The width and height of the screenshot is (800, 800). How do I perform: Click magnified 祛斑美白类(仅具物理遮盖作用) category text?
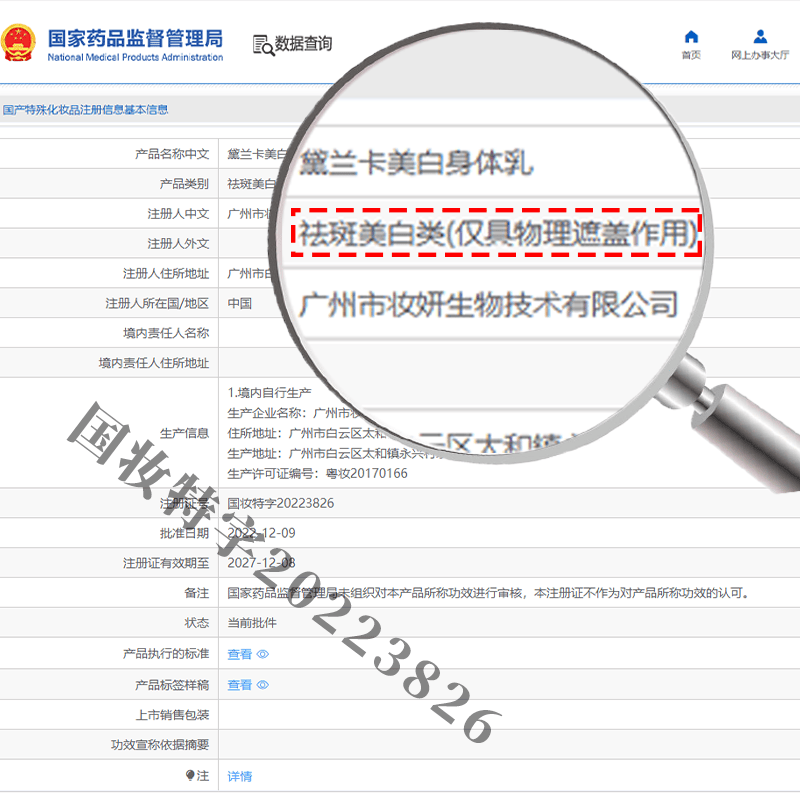coord(497,234)
